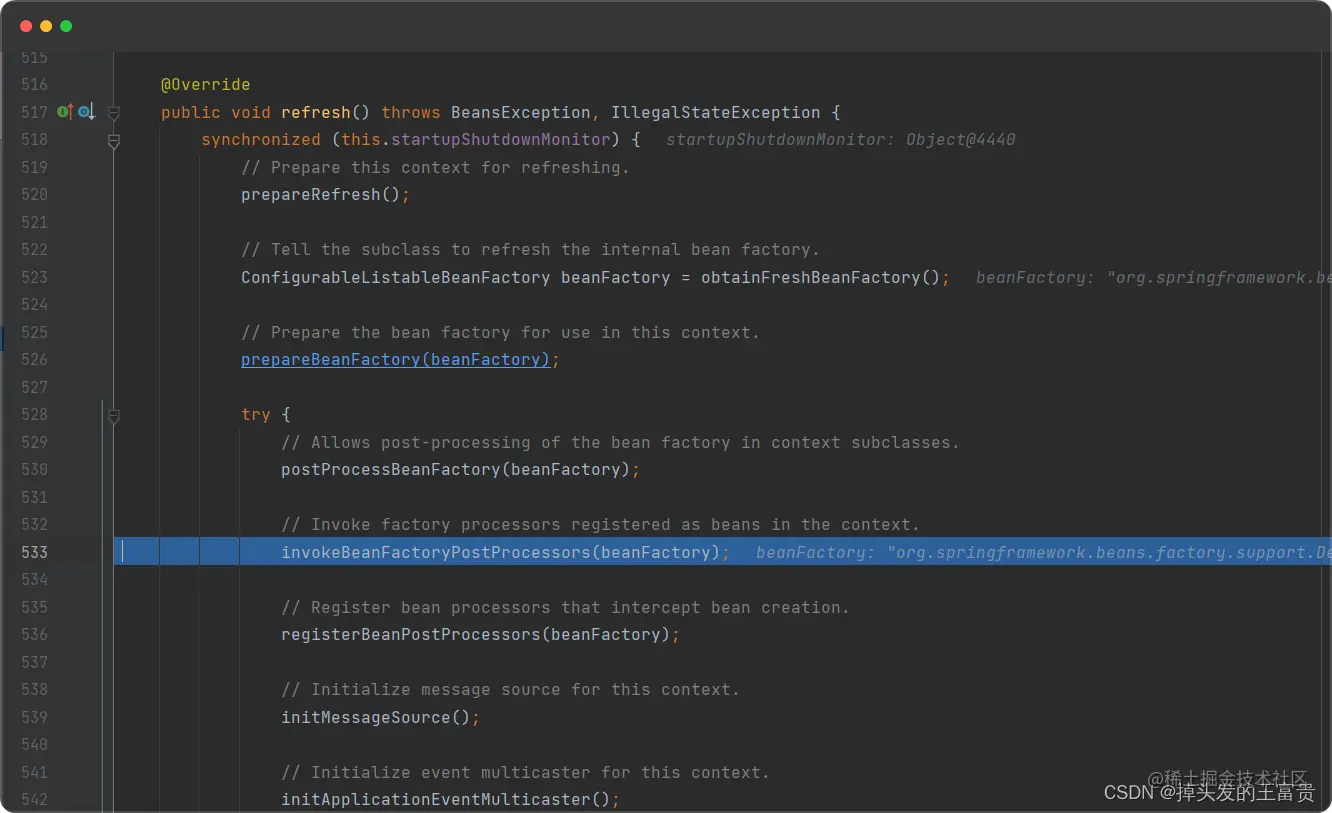Click the blue overridden-in-subclasses gutter icon on line 517
The image size is (1332, 813).
(86, 112)
